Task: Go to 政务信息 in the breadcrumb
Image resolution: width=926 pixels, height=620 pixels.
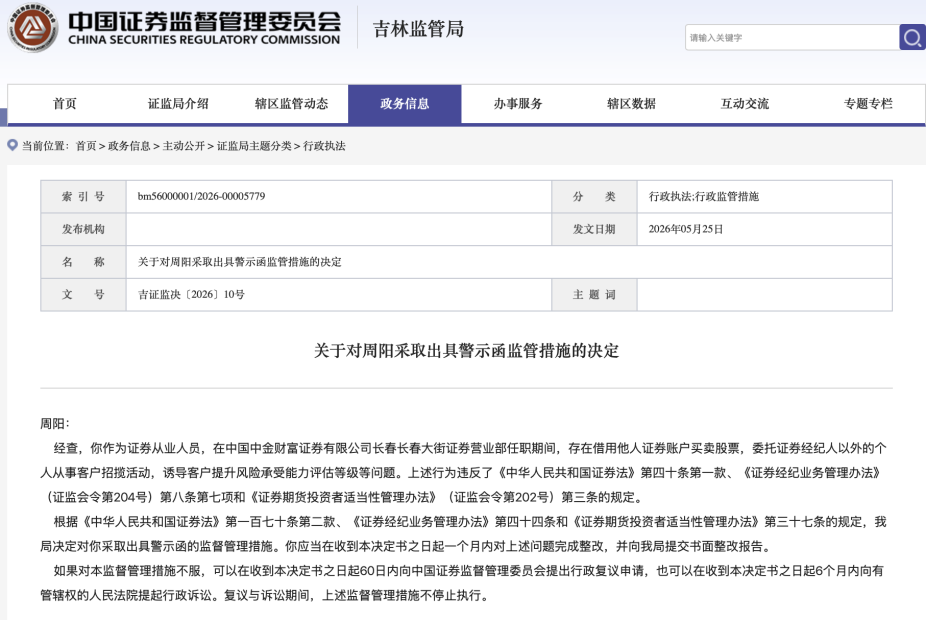Action: (129, 146)
